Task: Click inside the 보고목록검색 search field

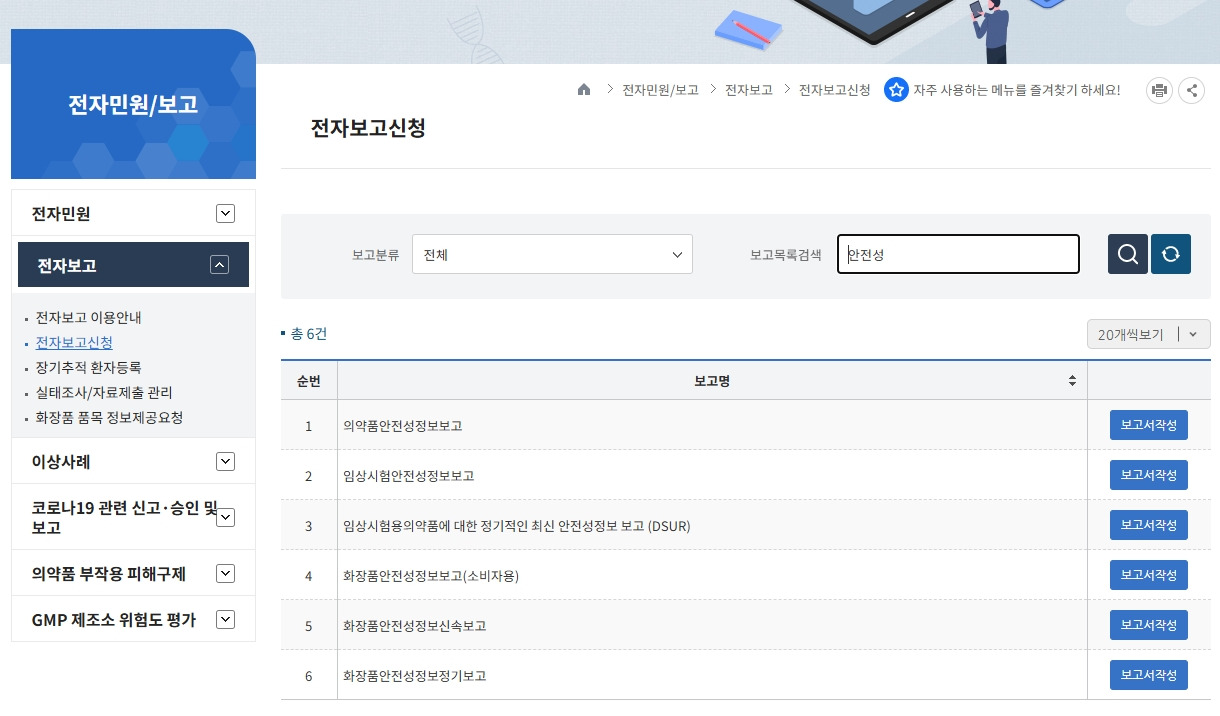Action: pyautogui.click(x=957, y=254)
